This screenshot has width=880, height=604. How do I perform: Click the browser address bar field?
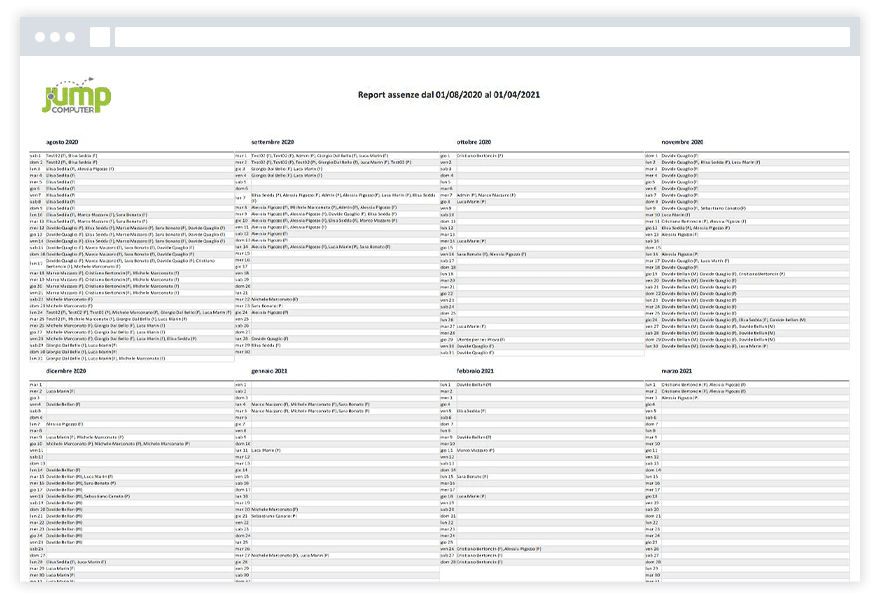click(482, 37)
